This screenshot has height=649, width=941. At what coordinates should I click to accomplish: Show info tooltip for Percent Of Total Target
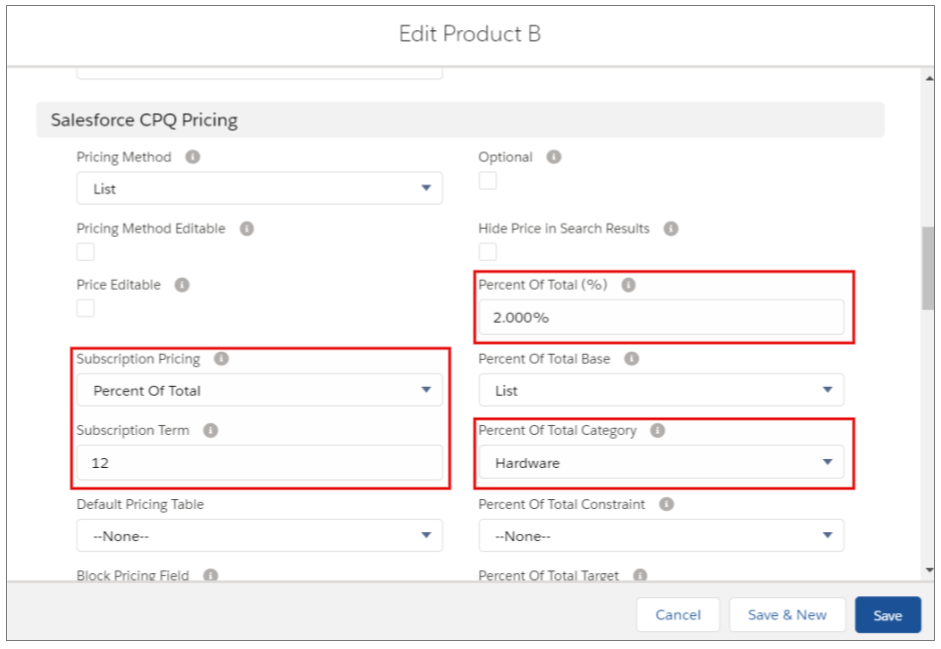click(x=640, y=575)
